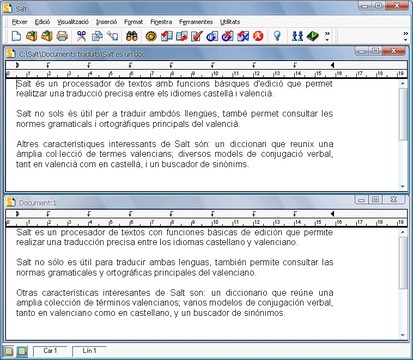Viewport: 413px width, 360px height.
Task: Expand the toolbar overflow chevron after green book
Action: pyautogui.click(x=327, y=36)
